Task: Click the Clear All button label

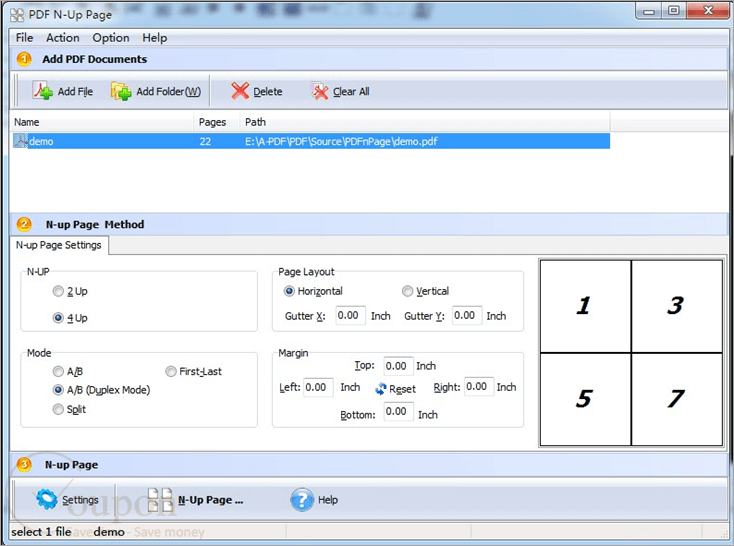Action: point(351,92)
